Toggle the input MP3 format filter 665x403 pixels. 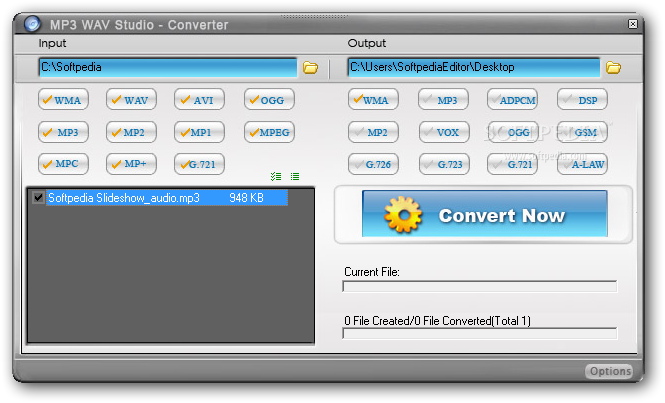63,132
